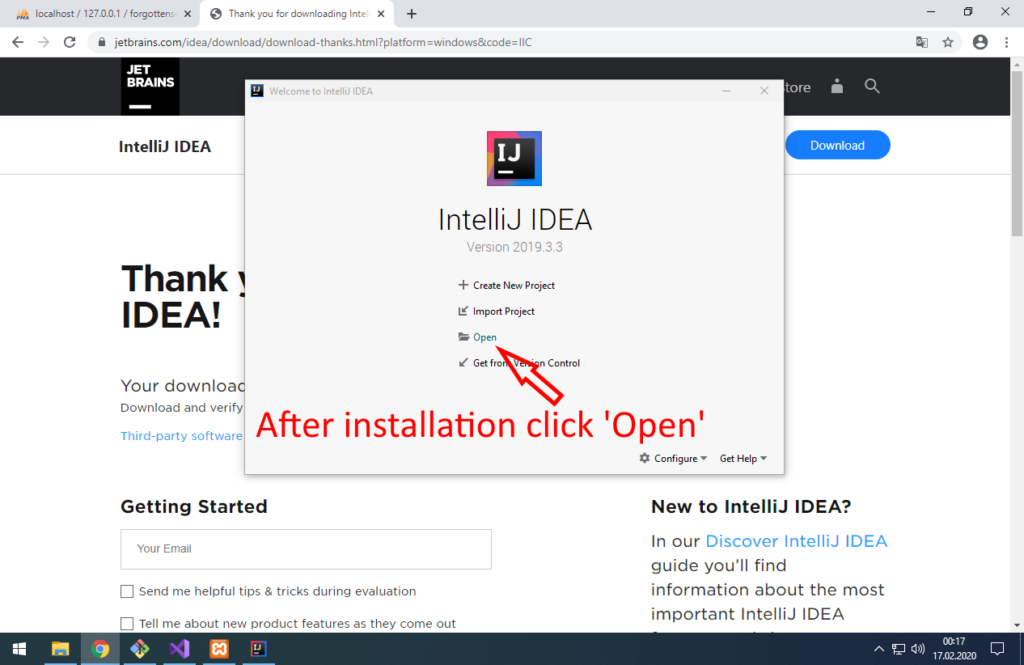1024x665 pixels.
Task: Click the IntelliJ IDEA logo in dialog
Action: point(514,159)
